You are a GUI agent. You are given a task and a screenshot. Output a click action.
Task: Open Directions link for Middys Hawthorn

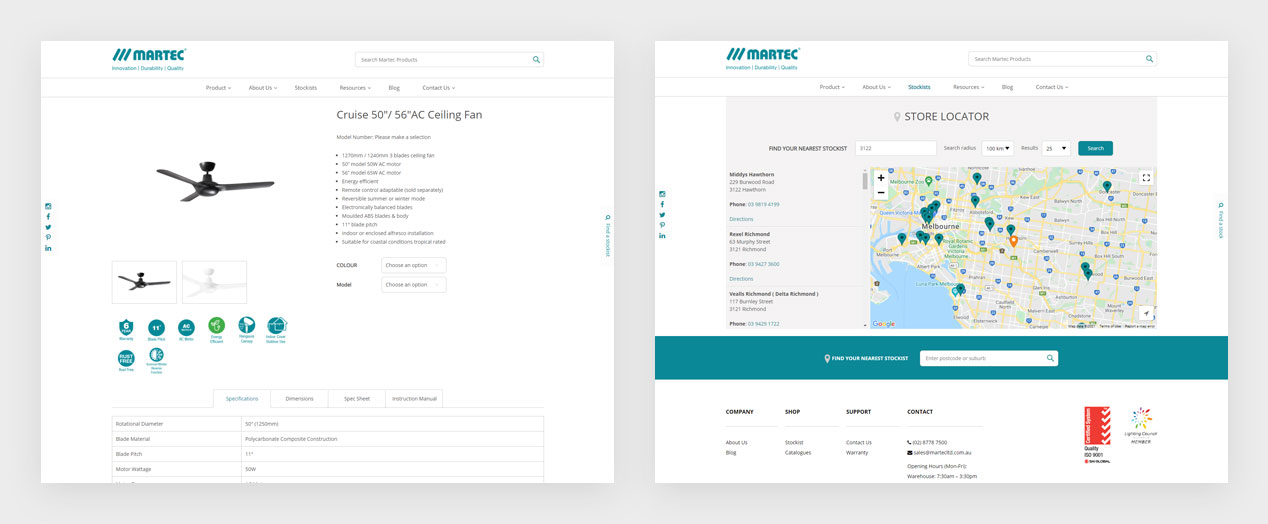click(x=741, y=219)
